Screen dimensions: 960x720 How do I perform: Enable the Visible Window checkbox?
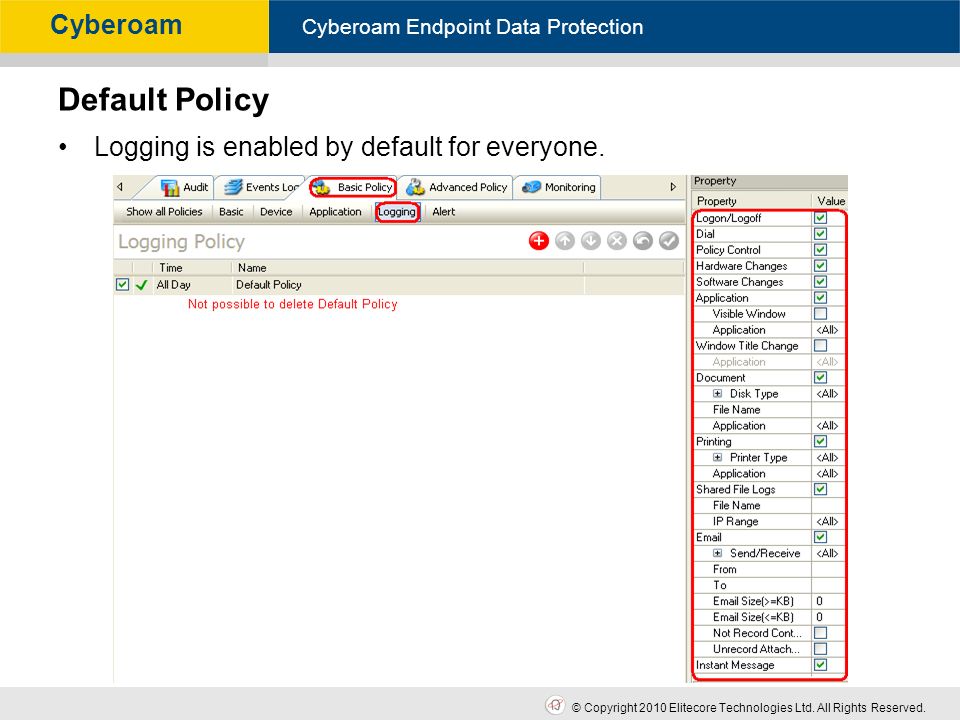coord(820,313)
